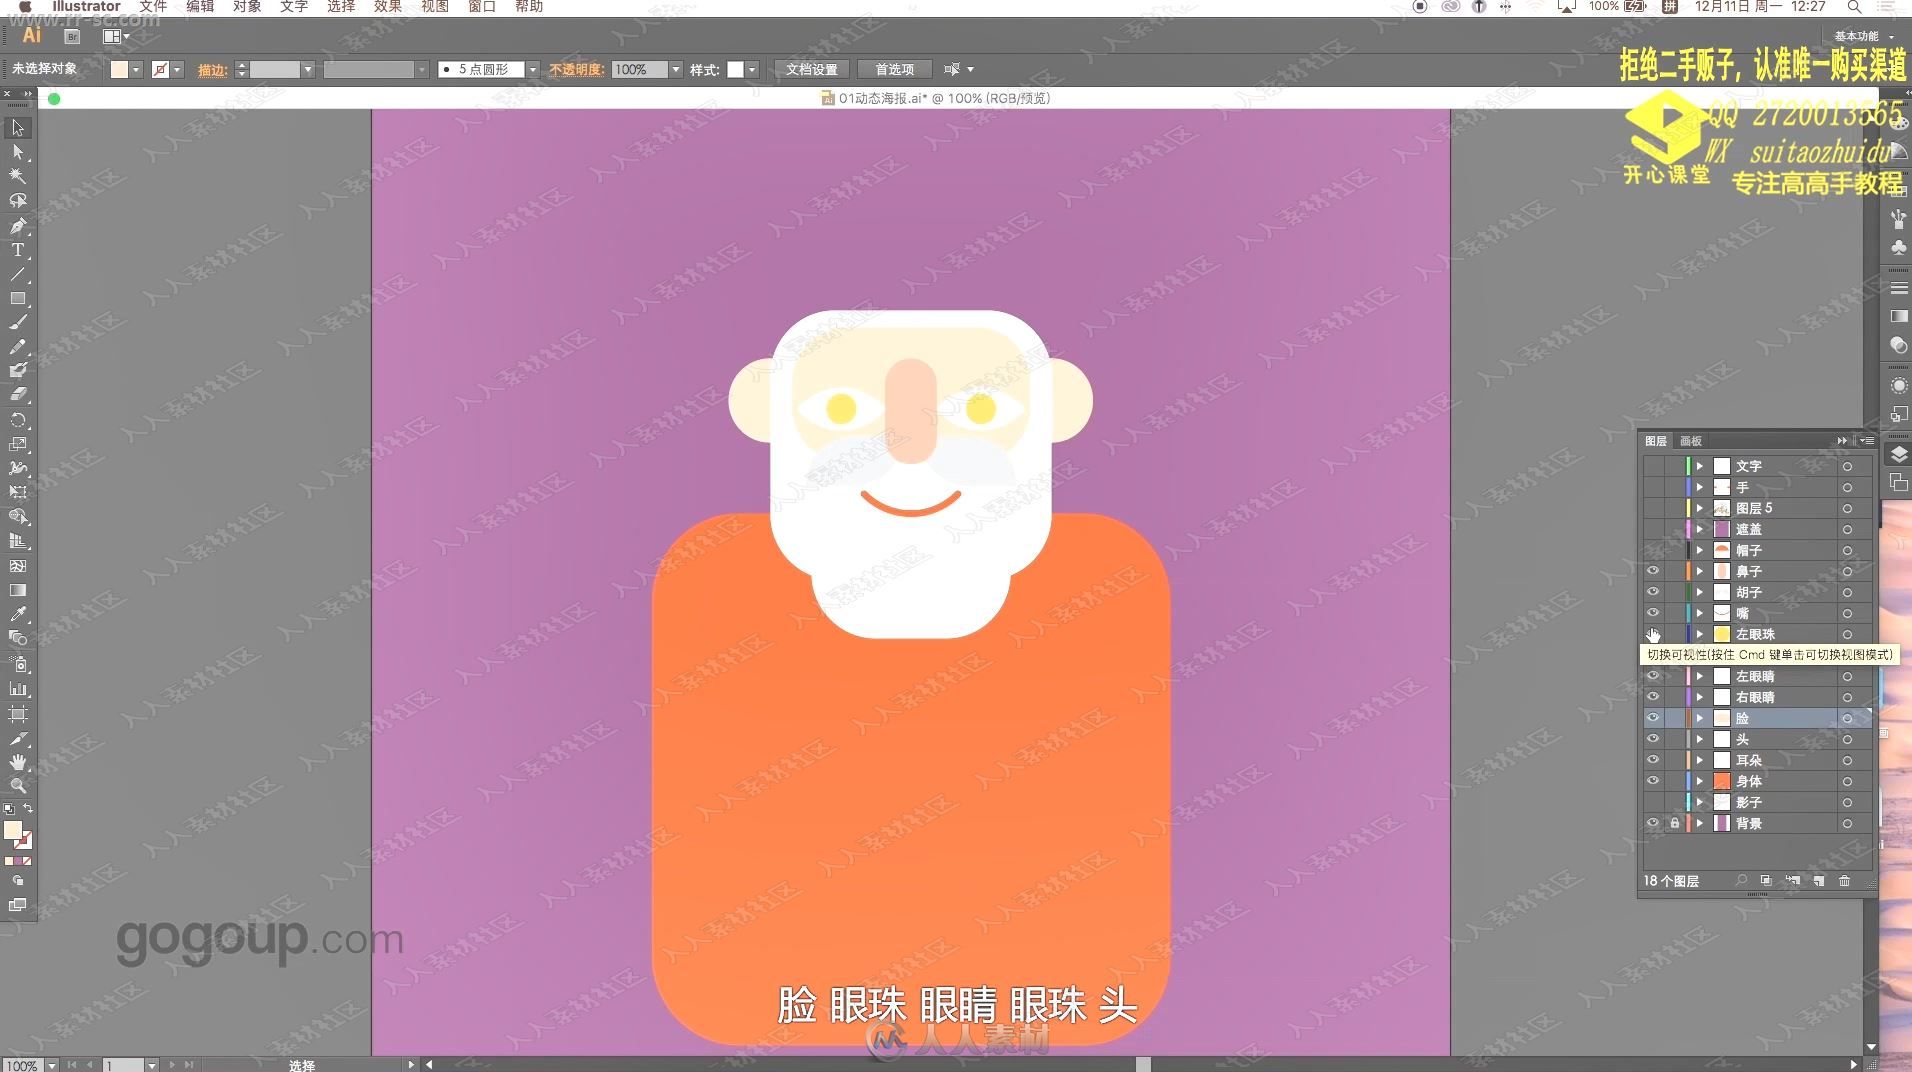The width and height of the screenshot is (1912, 1072).
Task: Click the 样式 style swatch
Action: point(735,69)
